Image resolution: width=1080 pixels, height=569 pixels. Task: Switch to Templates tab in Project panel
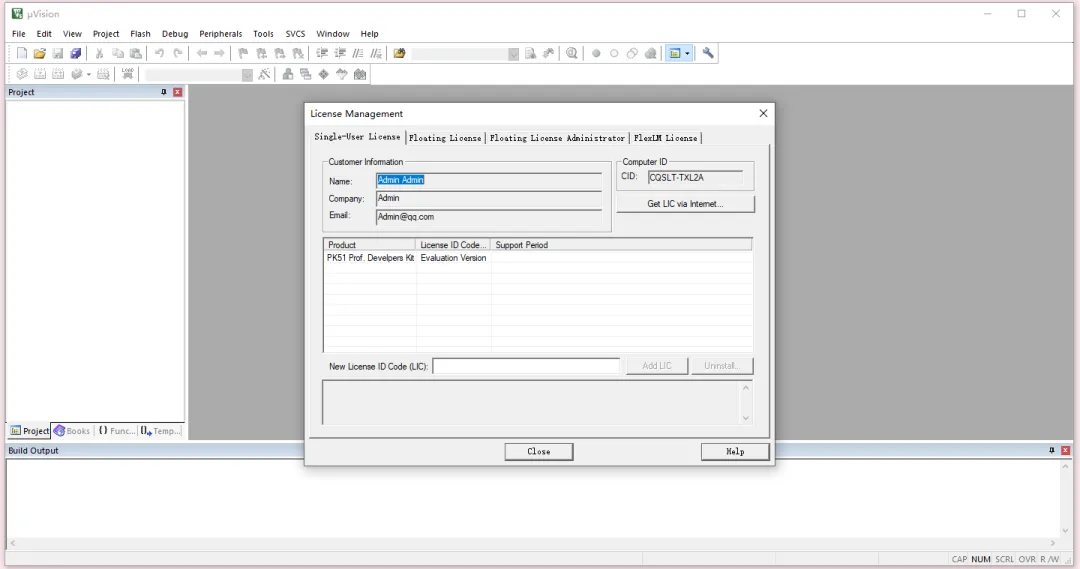(x=160, y=431)
